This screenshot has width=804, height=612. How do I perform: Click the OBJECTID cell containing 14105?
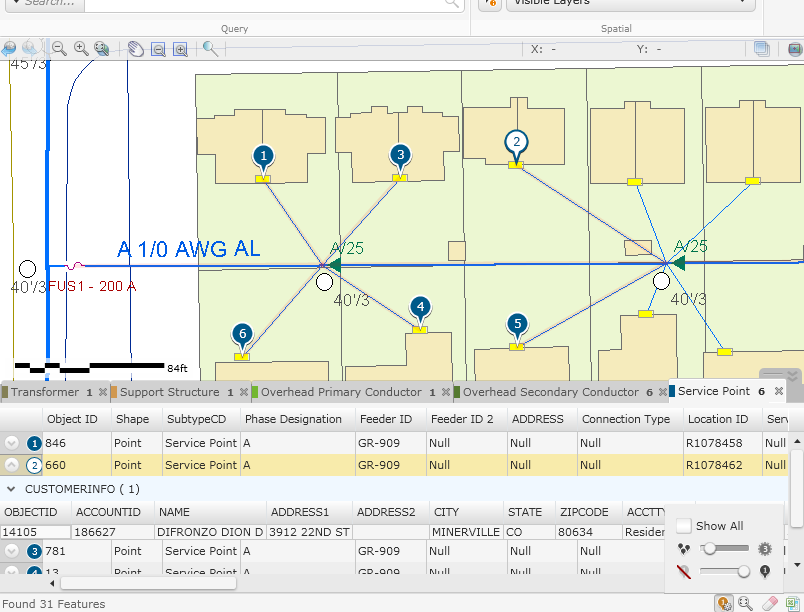coord(35,533)
